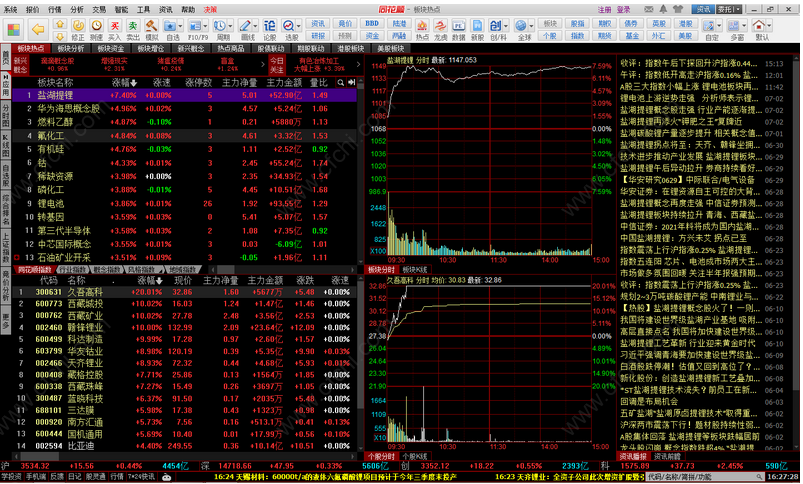This screenshot has width=803, height=484.
Task: Open the 龙虎 dragon-tiger list icon
Action: (440, 29)
